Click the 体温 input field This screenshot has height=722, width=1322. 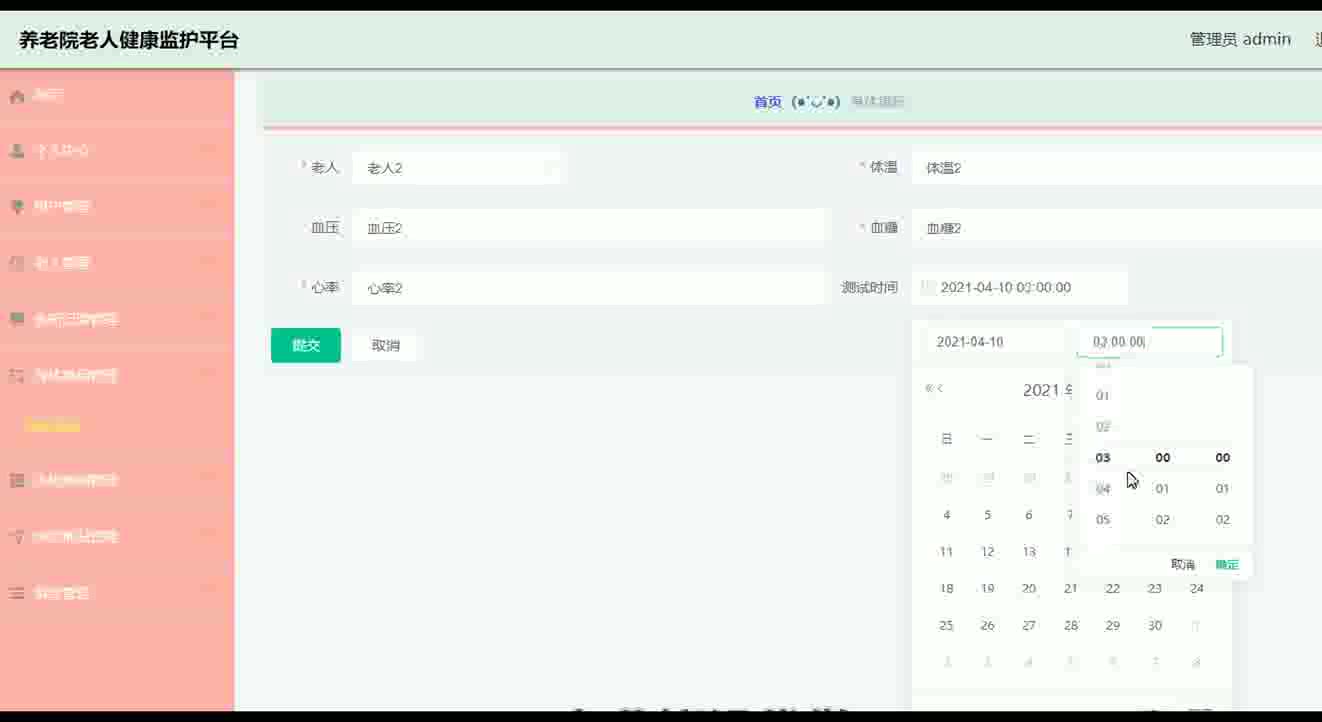click(1116, 168)
